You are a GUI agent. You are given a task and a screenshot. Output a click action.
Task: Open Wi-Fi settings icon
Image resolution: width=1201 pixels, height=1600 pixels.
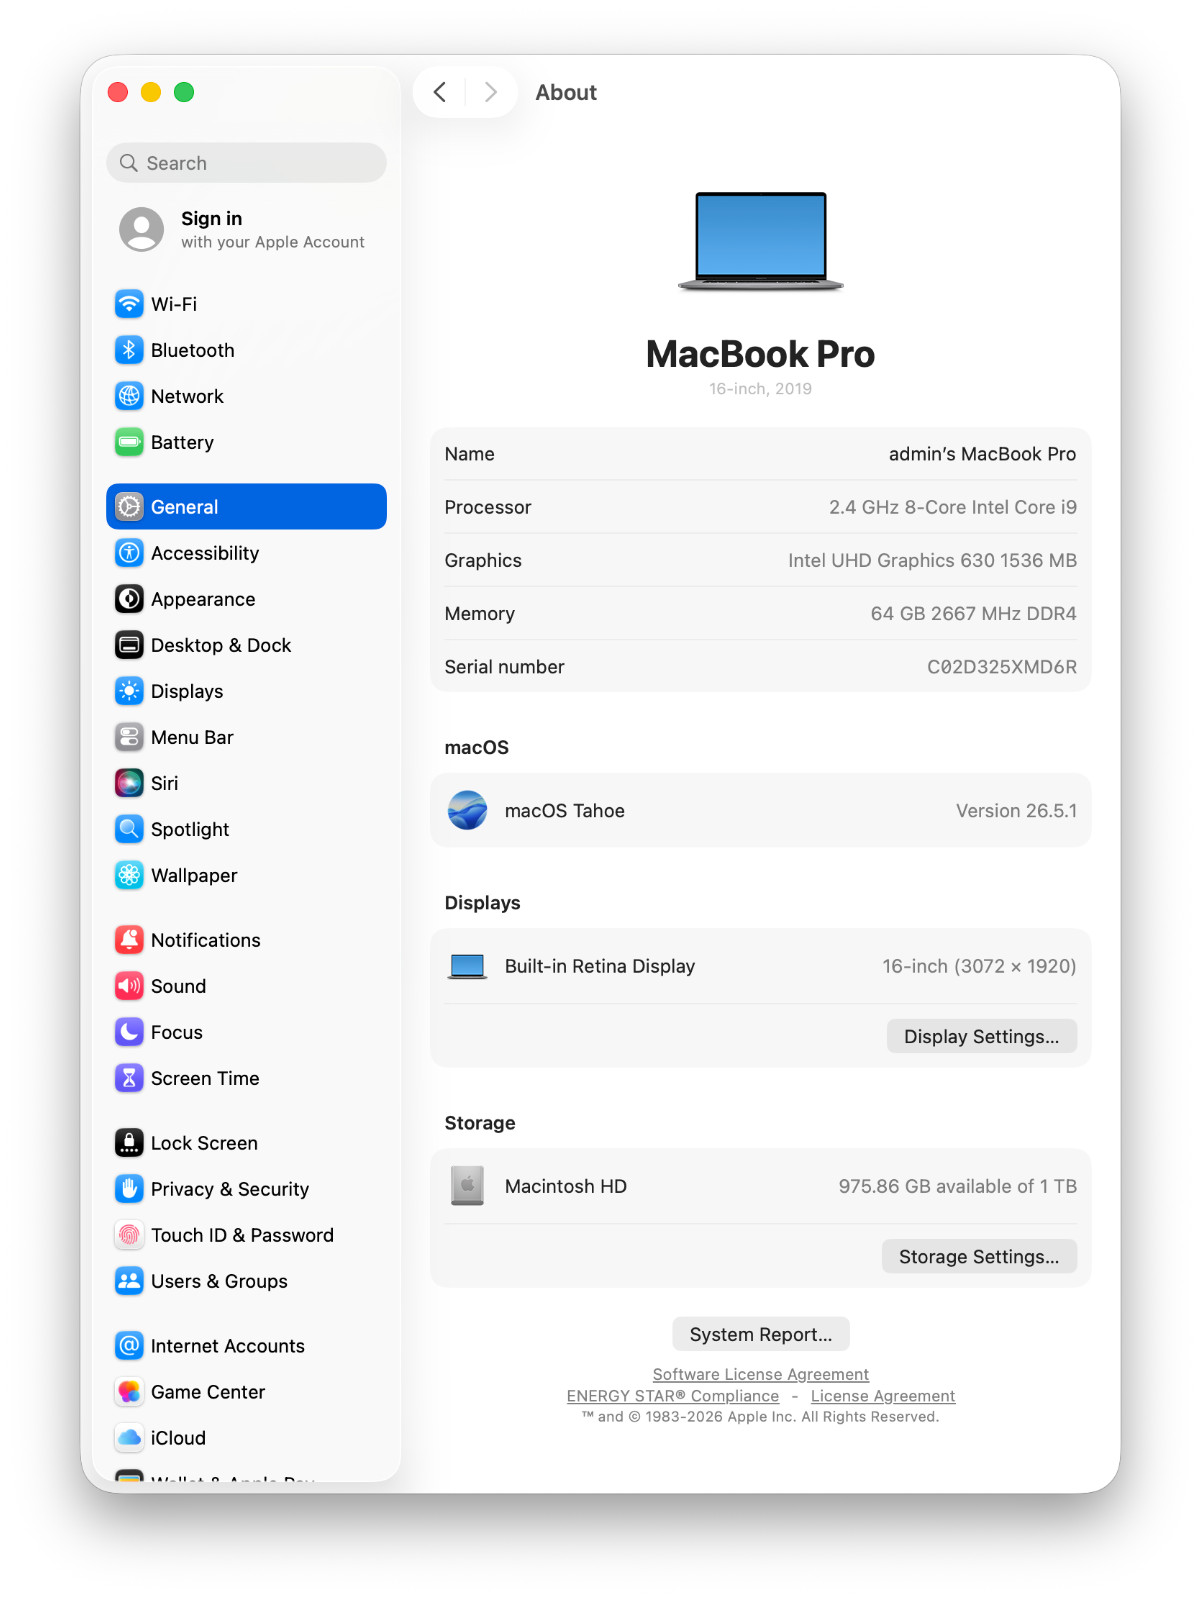coord(129,304)
